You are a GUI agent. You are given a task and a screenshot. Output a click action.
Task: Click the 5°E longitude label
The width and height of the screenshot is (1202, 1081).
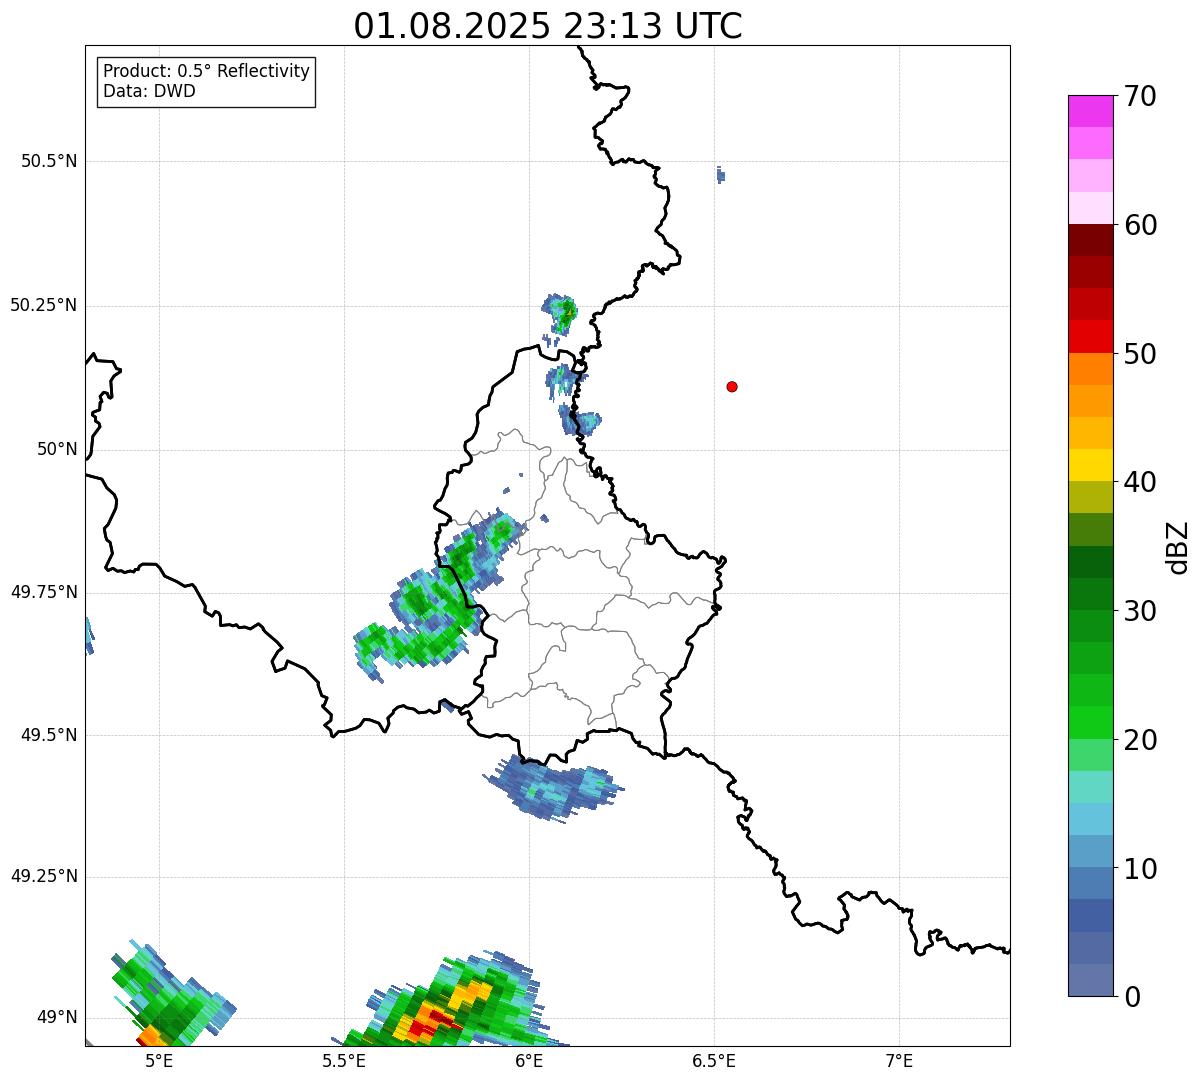coord(159,1060)
